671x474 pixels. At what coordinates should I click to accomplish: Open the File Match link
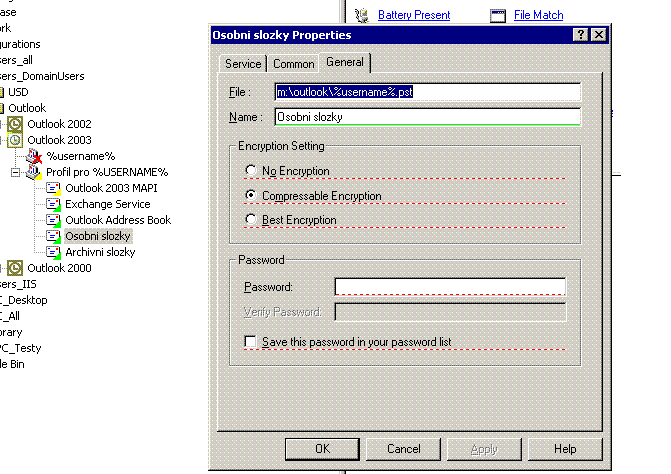(x=538, y=15)
